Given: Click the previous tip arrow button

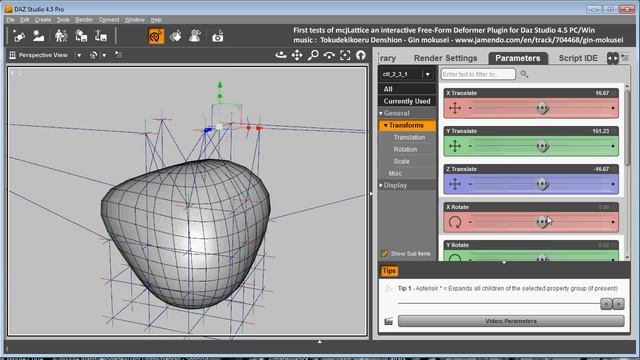Looking at the screenshot, I should pos(606,304).
